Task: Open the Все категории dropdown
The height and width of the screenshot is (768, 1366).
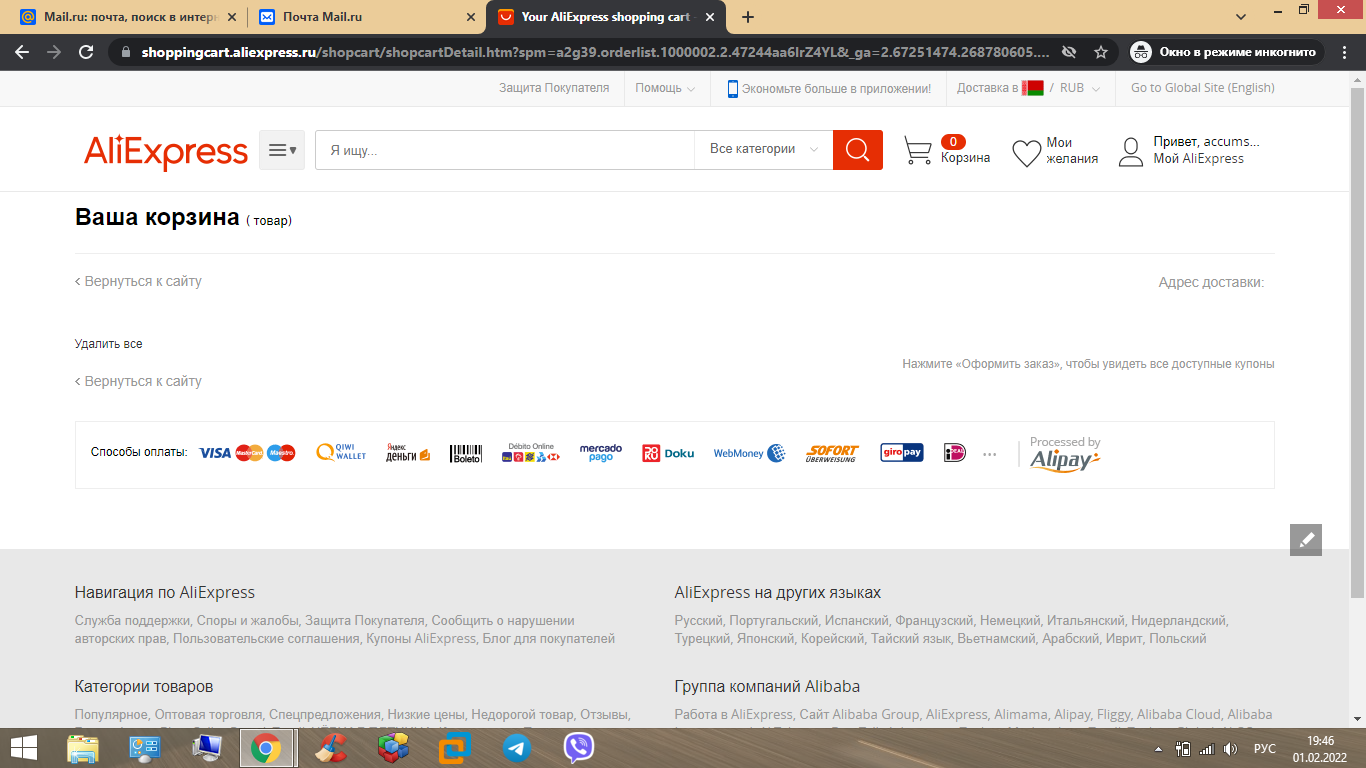Action: (764, 149)
